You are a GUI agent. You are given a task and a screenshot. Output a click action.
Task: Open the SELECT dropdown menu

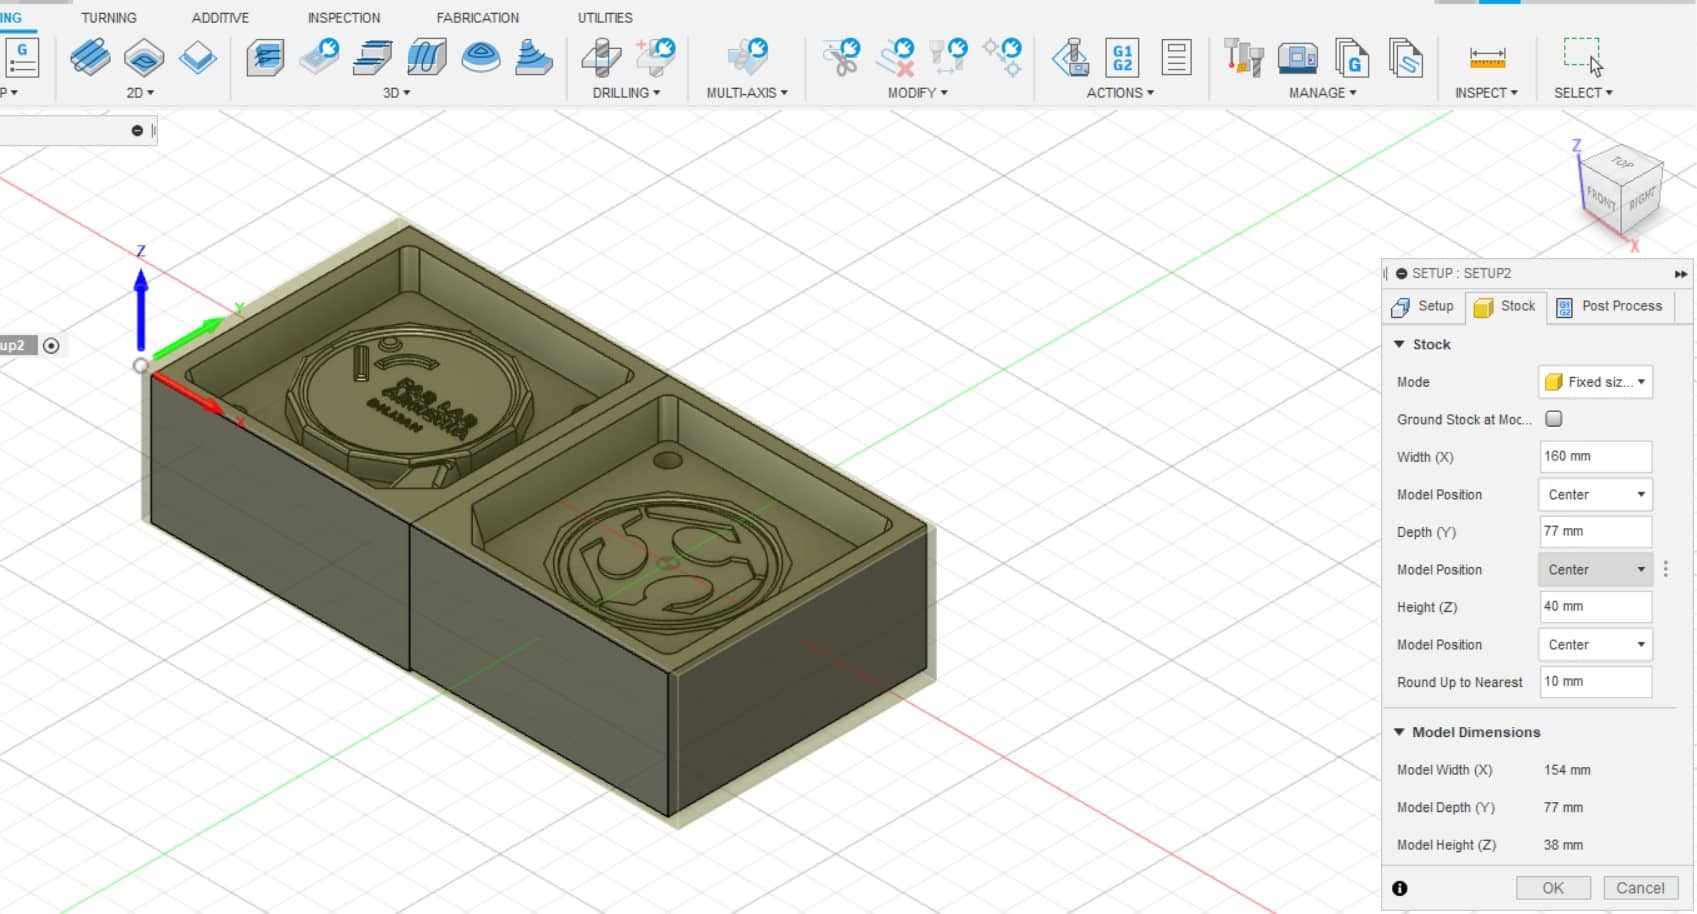pos(1584,93)
